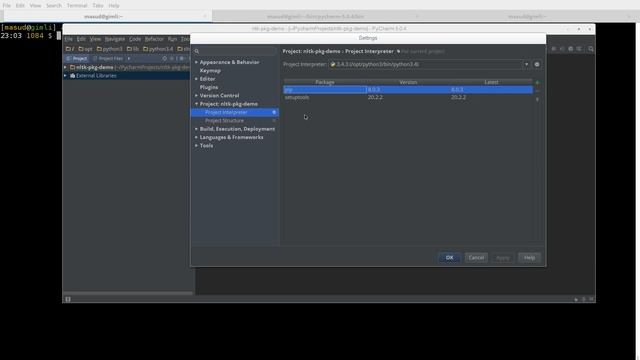
Task: Click tool window toggle icon in status bar
Action: 68,299
